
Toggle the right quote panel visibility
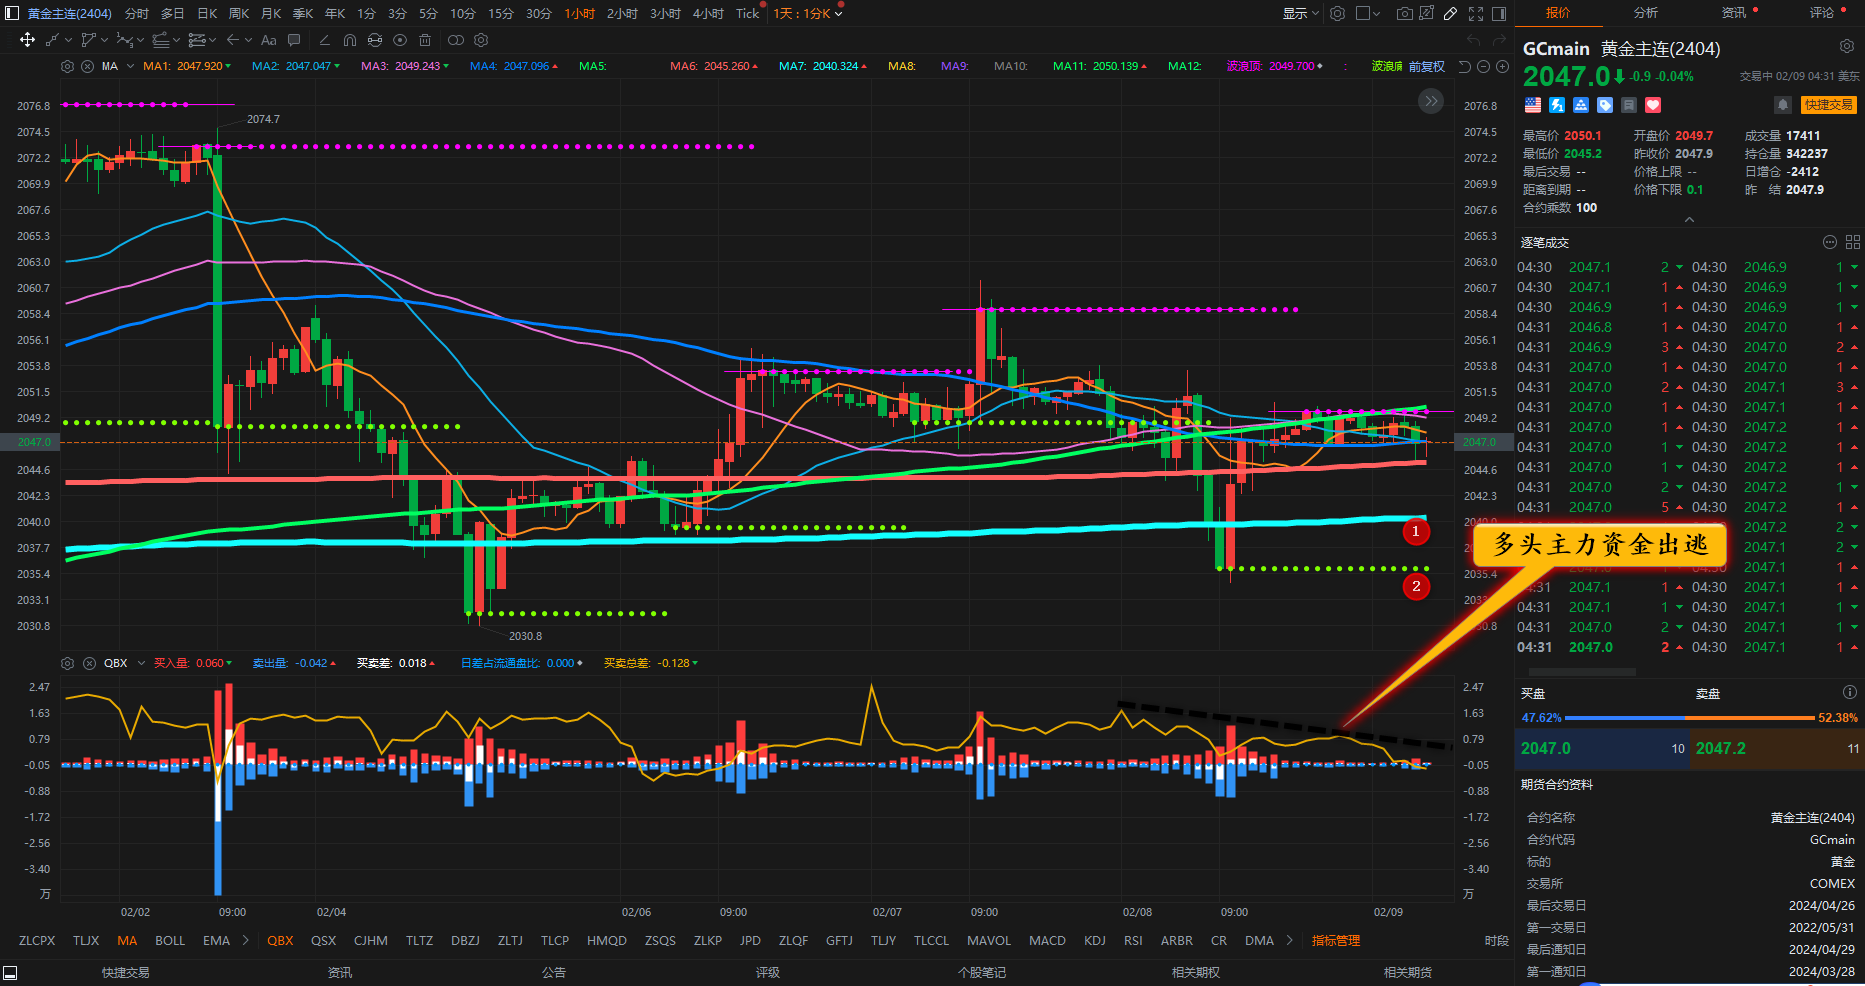1499,13
